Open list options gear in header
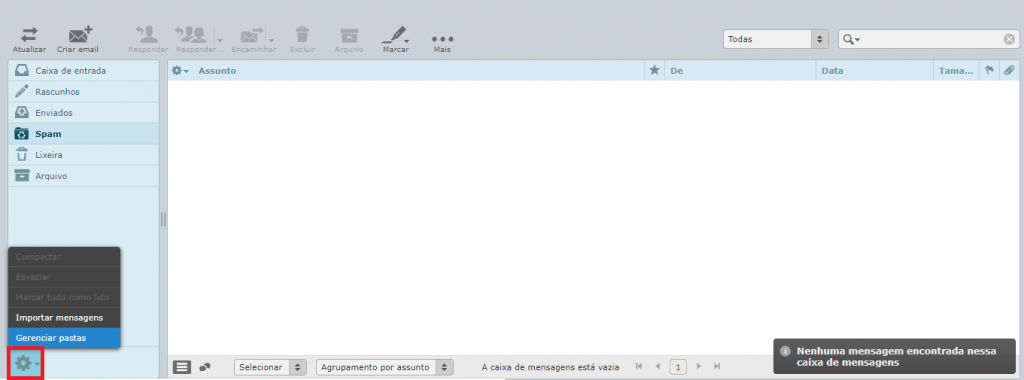This screenshot has height=380, width=1024. coord(180,71)
